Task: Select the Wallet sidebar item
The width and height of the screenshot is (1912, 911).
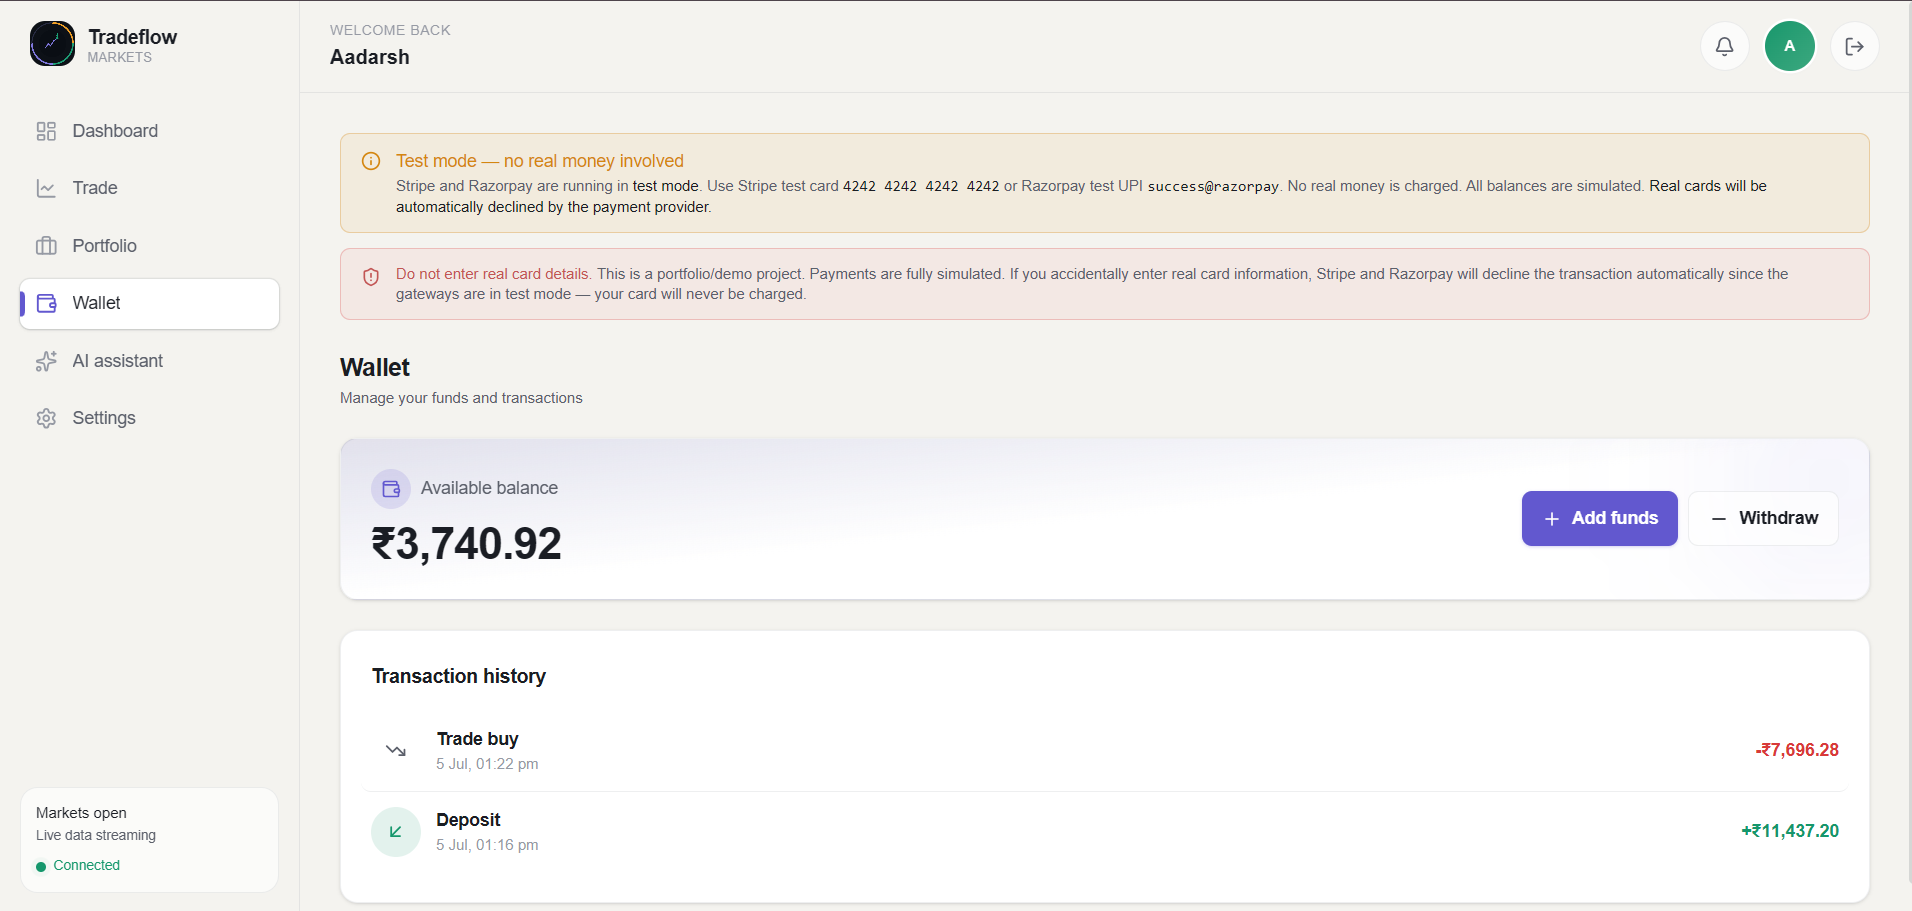Action: (150, 303)
